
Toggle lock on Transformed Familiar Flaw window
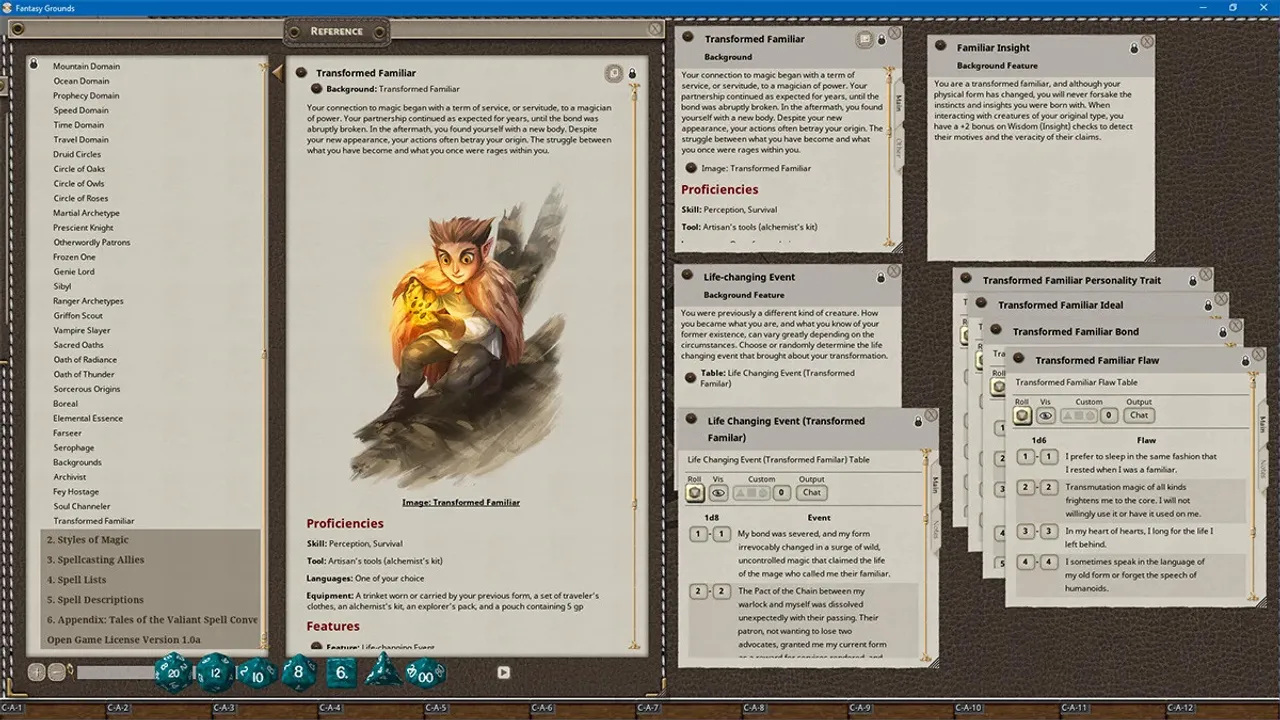1246,360
